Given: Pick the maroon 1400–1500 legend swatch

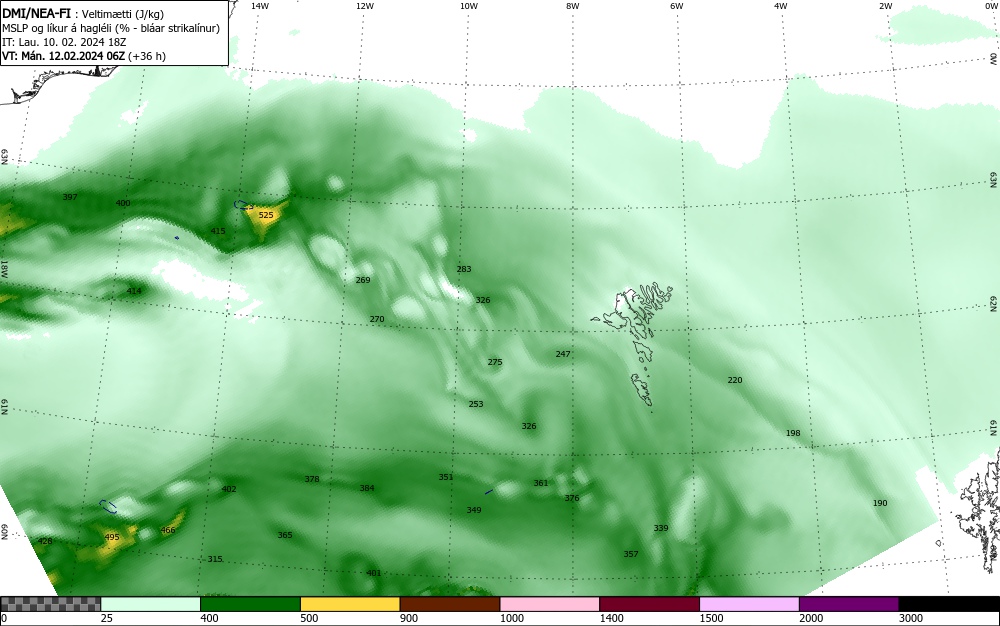Looking at the screenshot, I should click(649, 604).
